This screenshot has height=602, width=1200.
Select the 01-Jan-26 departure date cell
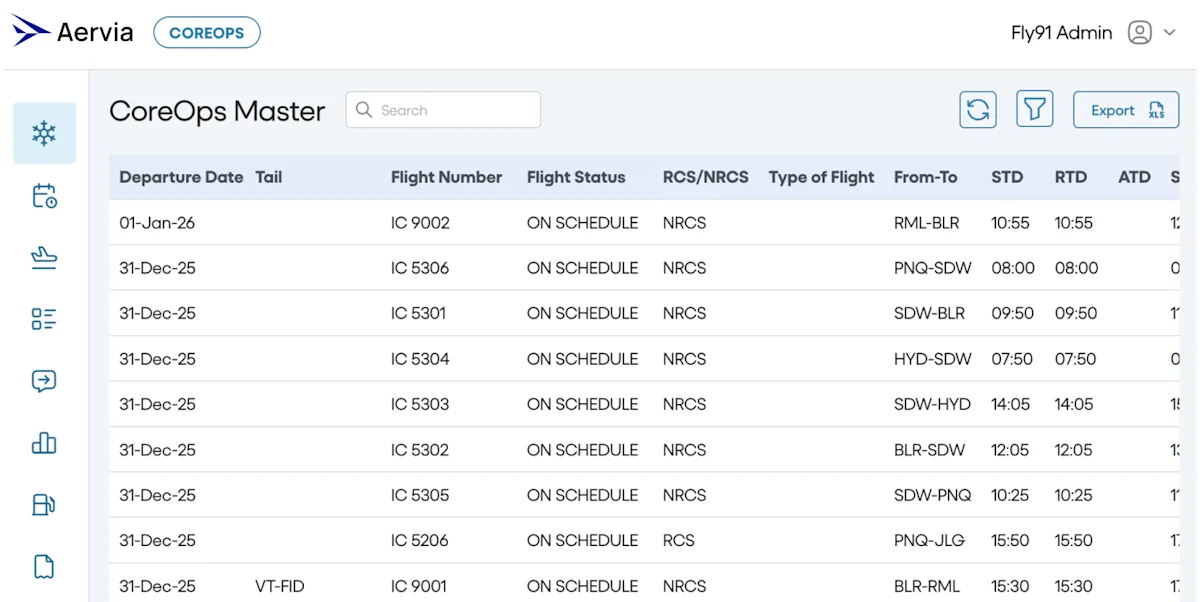point(157,223)
